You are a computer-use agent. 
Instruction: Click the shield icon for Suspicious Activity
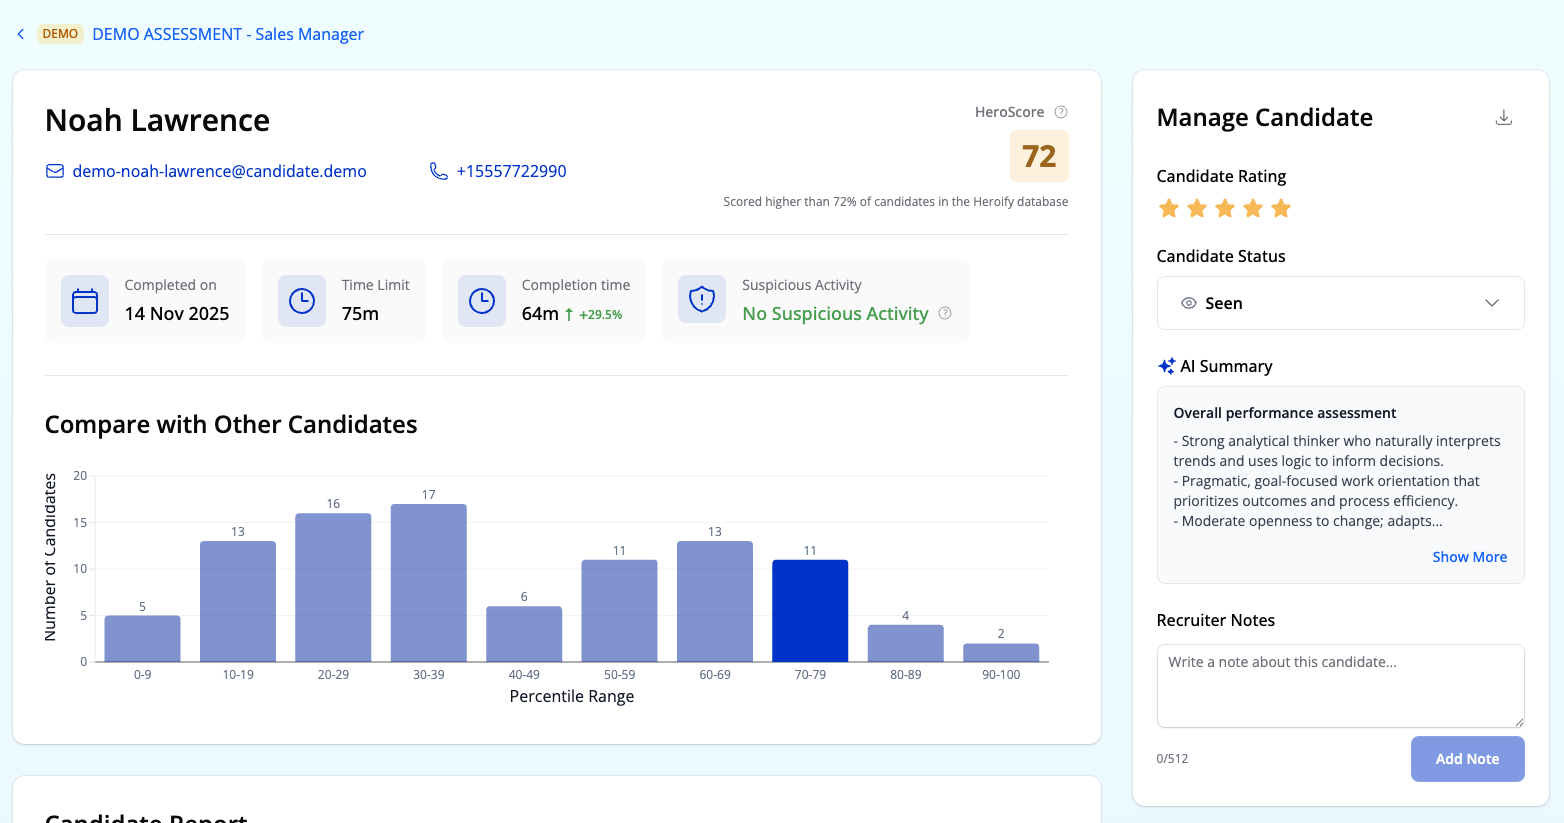click(702, 299)
